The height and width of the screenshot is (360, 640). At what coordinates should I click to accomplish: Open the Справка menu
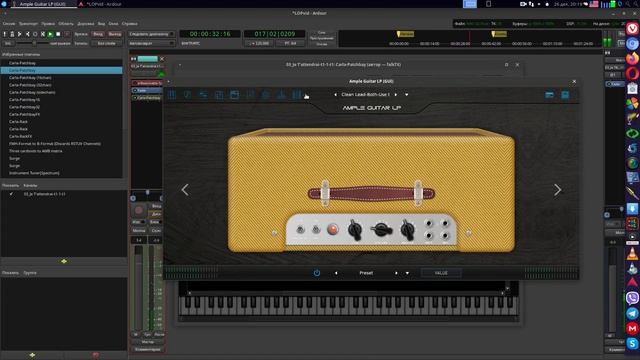pos(130,24)
